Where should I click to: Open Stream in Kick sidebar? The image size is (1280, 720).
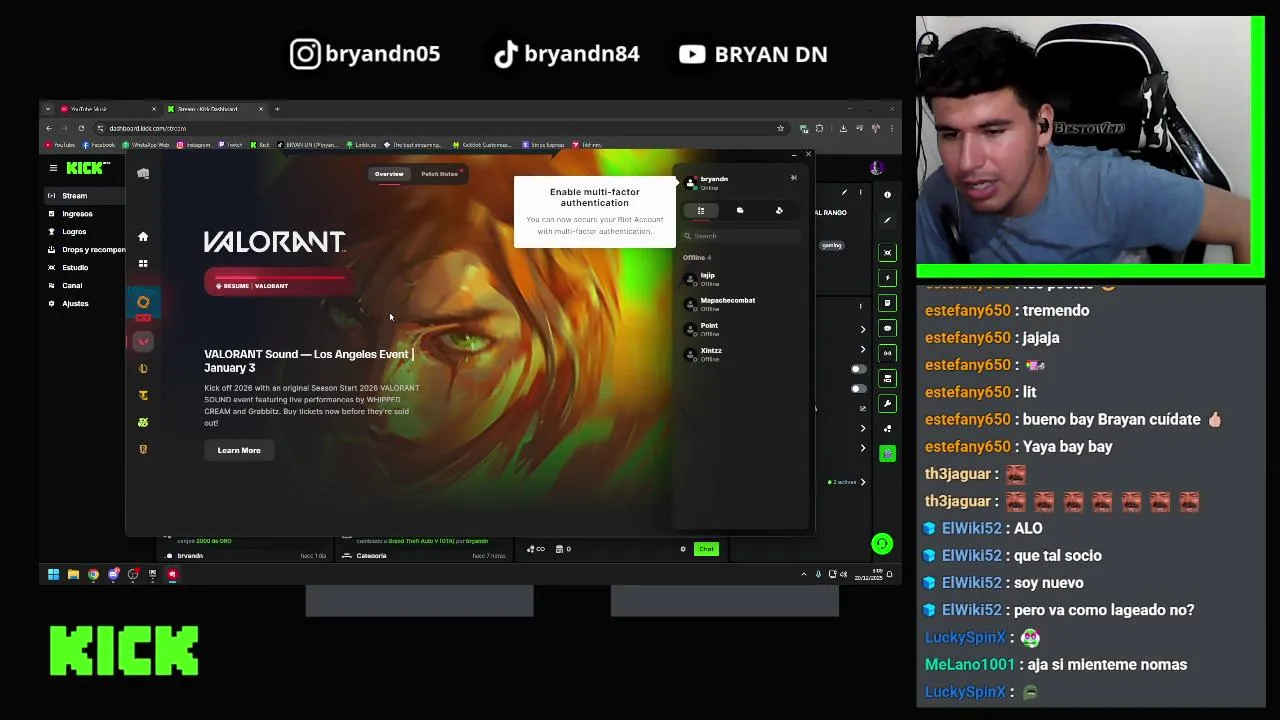pyautogui.click(x=84, y=196)
